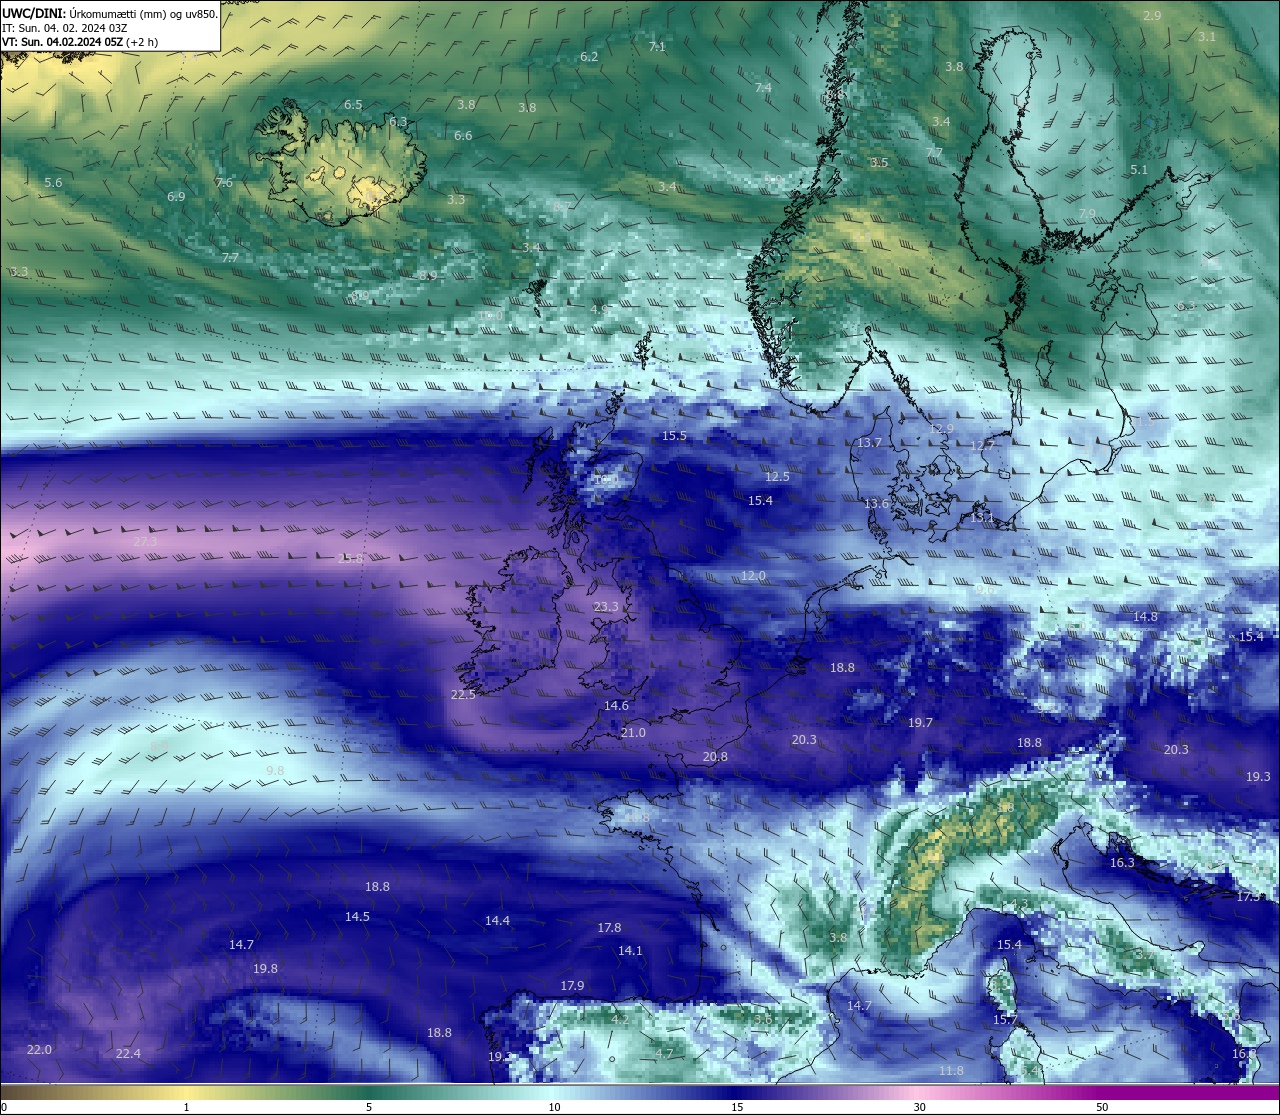Click the 'IT: Sun. 04. 02. 2024 03Z' line
The height and width of the screenshot is (1115, 1280).
click(x=64, y=27)
